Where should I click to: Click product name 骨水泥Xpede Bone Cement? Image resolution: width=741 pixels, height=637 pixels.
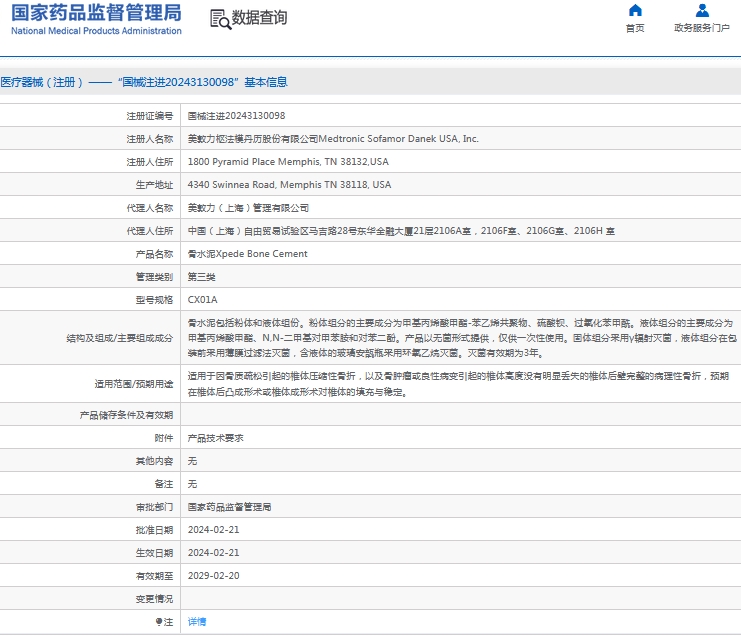tap(248, 254)
